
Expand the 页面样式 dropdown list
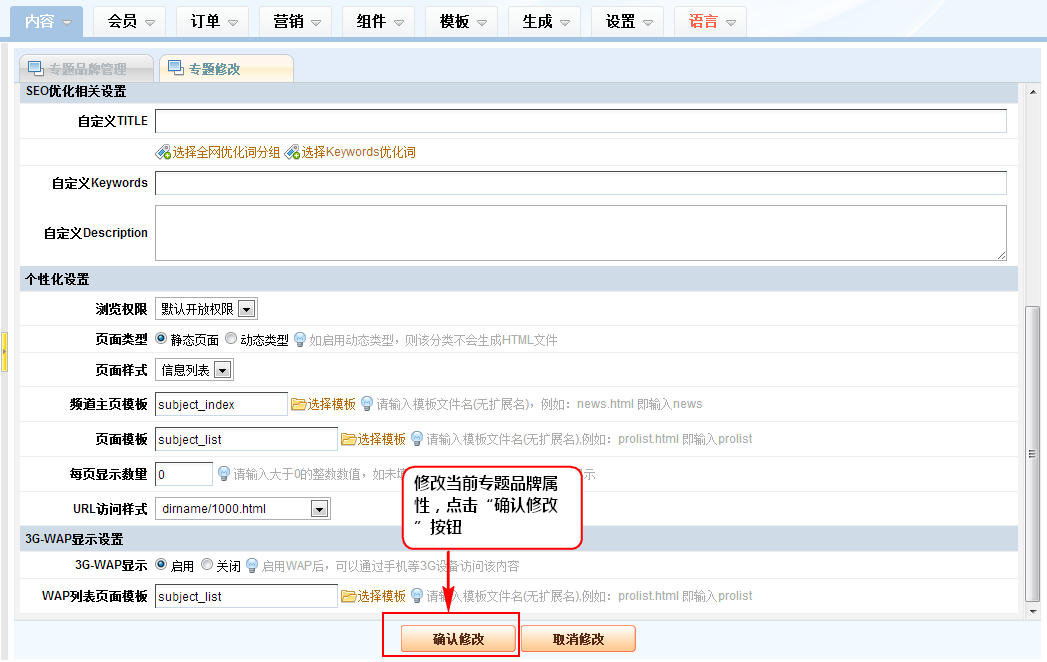[223, 370]
